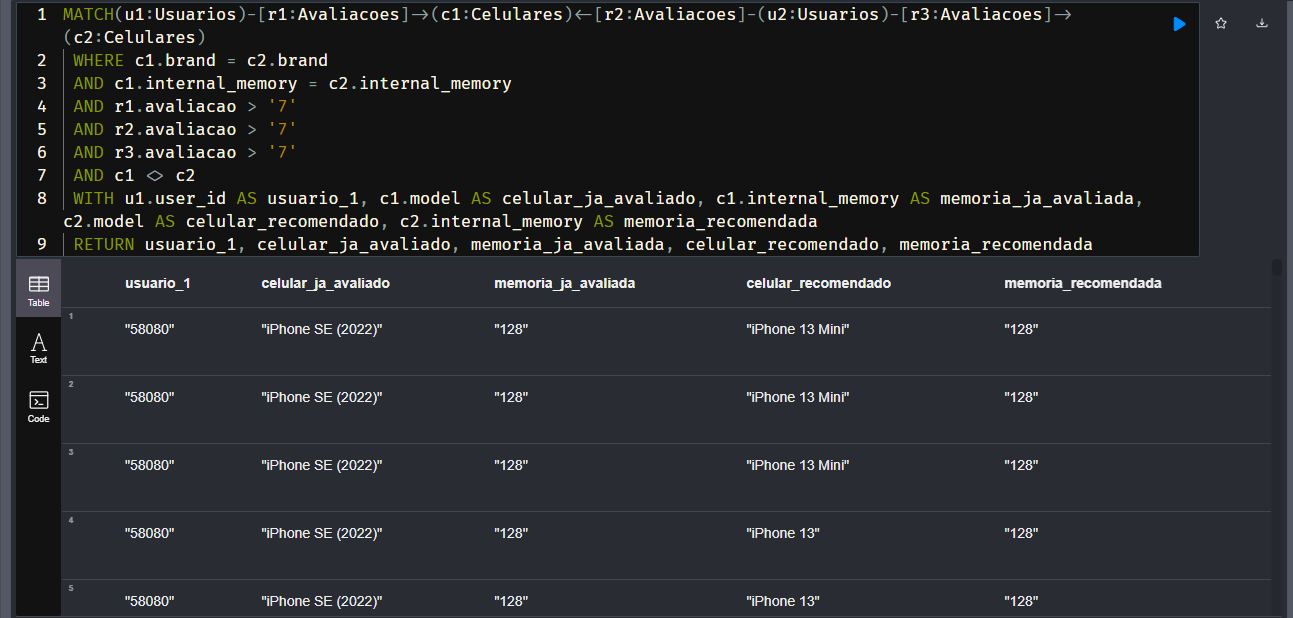This screenshot has height=618, width=1293.
Task: Run the Cypher query with the play button
Action: (1180, 24)
